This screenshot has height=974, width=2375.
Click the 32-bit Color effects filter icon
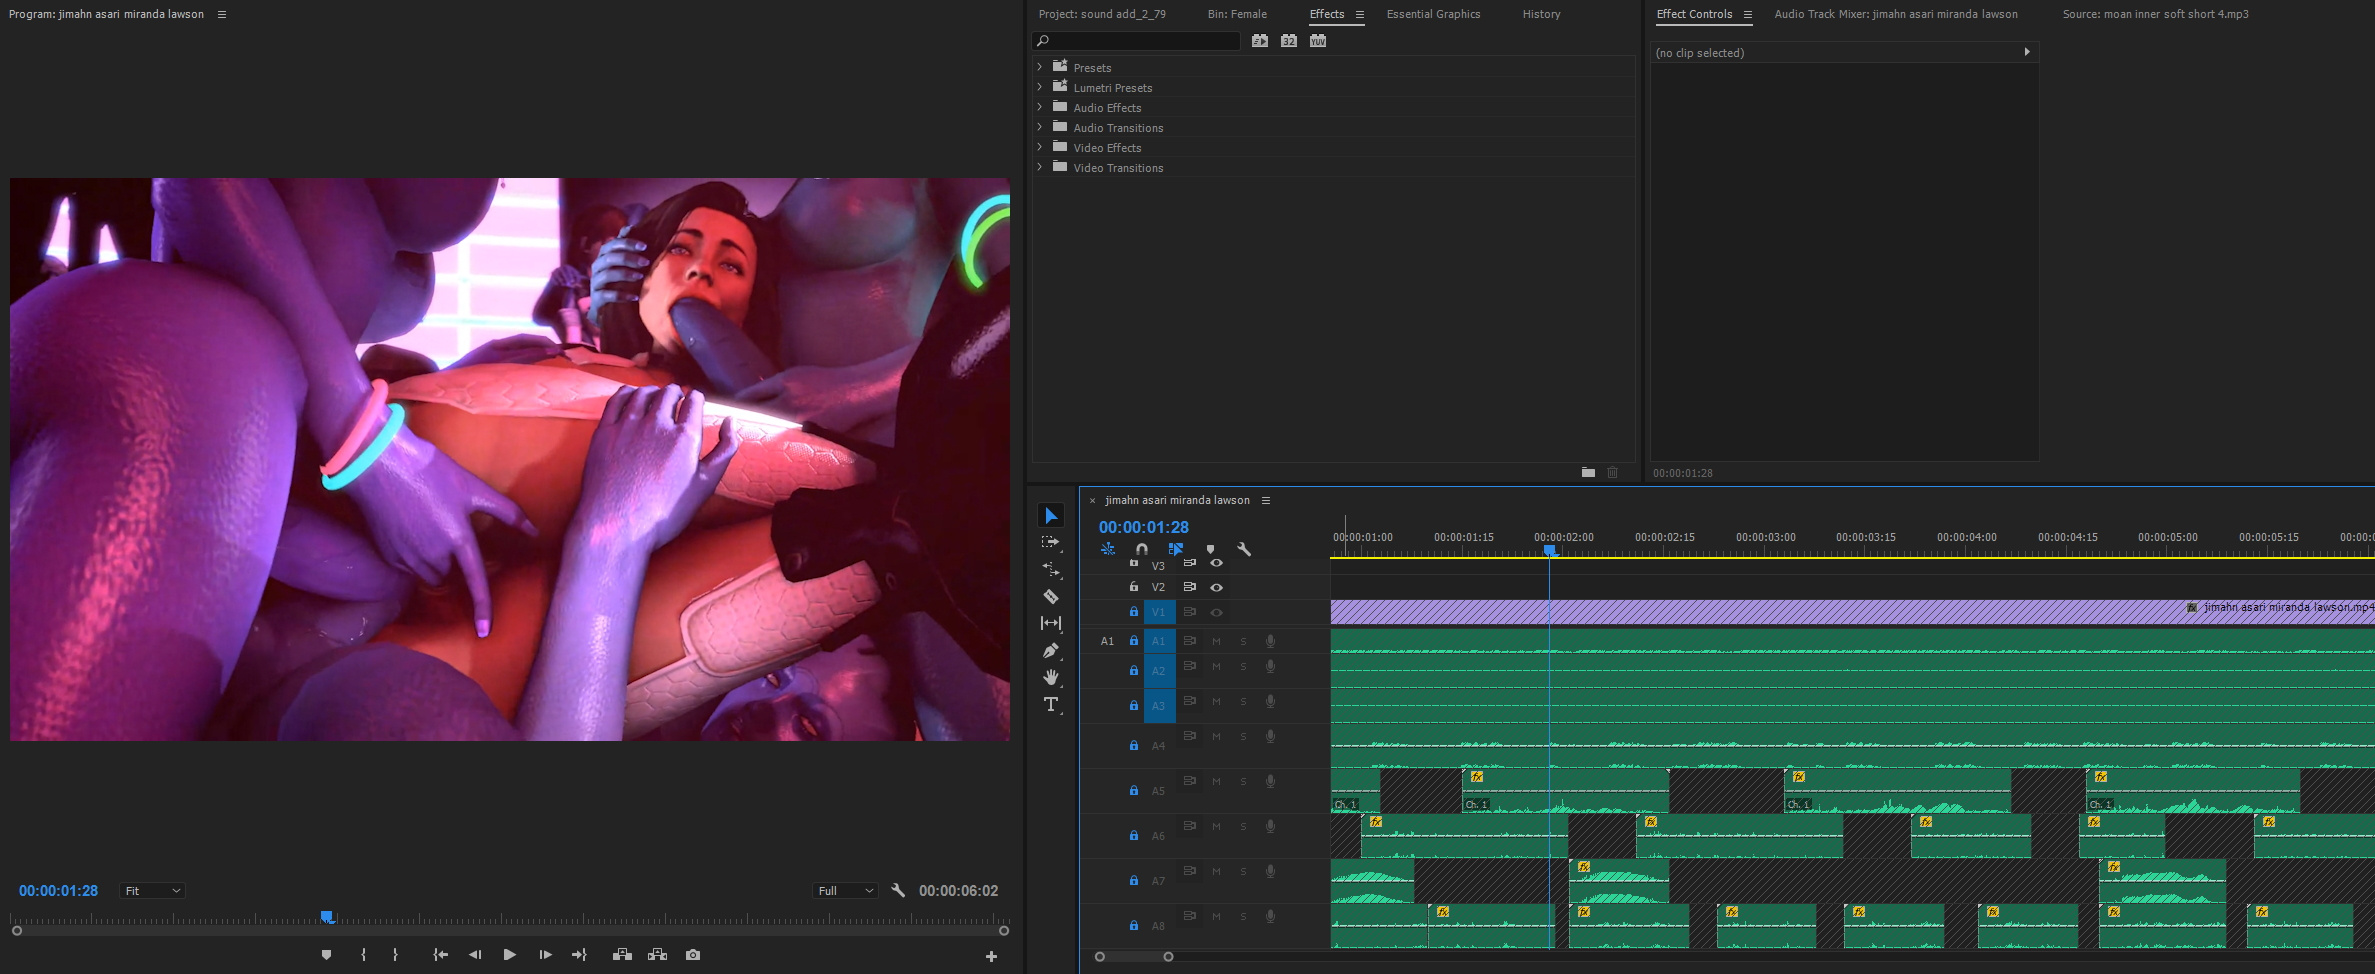(x=1289, y=41)
